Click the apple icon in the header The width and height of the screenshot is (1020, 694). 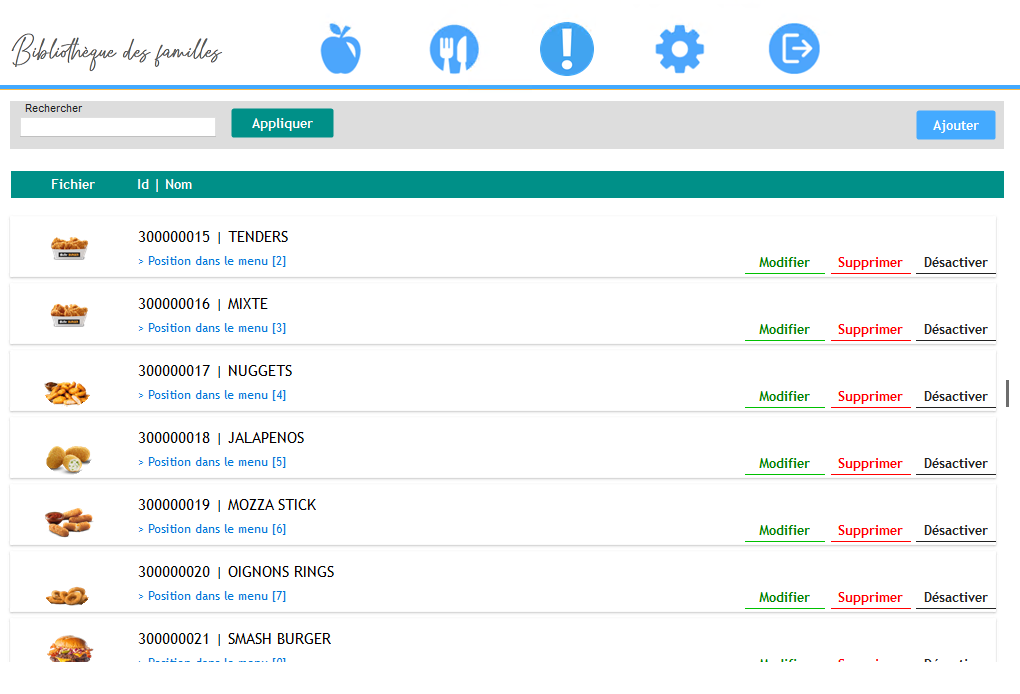(340, 49)
